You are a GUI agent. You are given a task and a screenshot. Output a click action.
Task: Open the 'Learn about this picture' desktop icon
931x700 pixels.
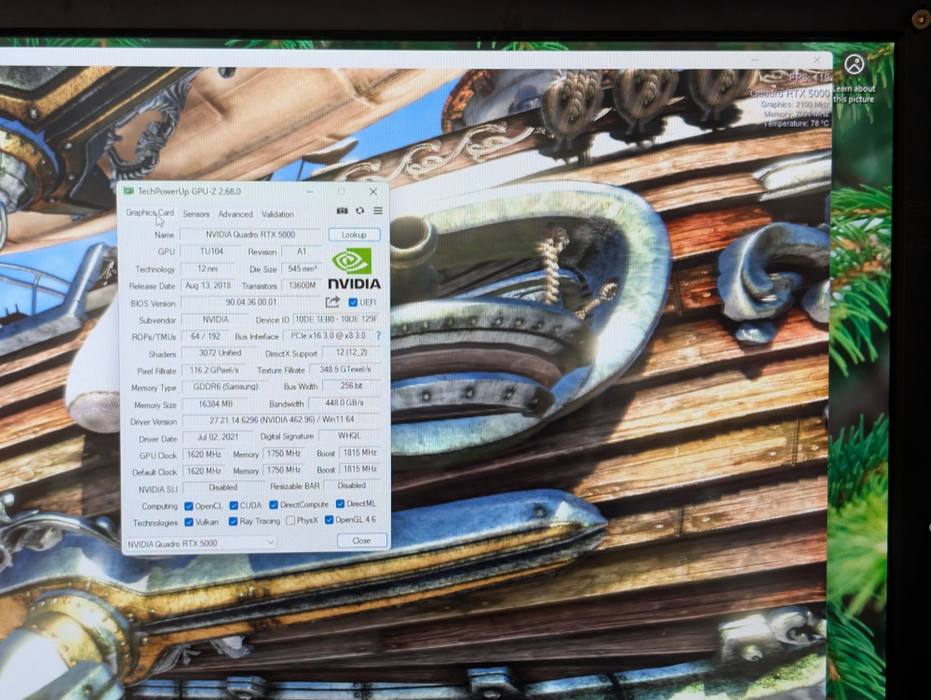pyautogui.click(x=854, y=80)
